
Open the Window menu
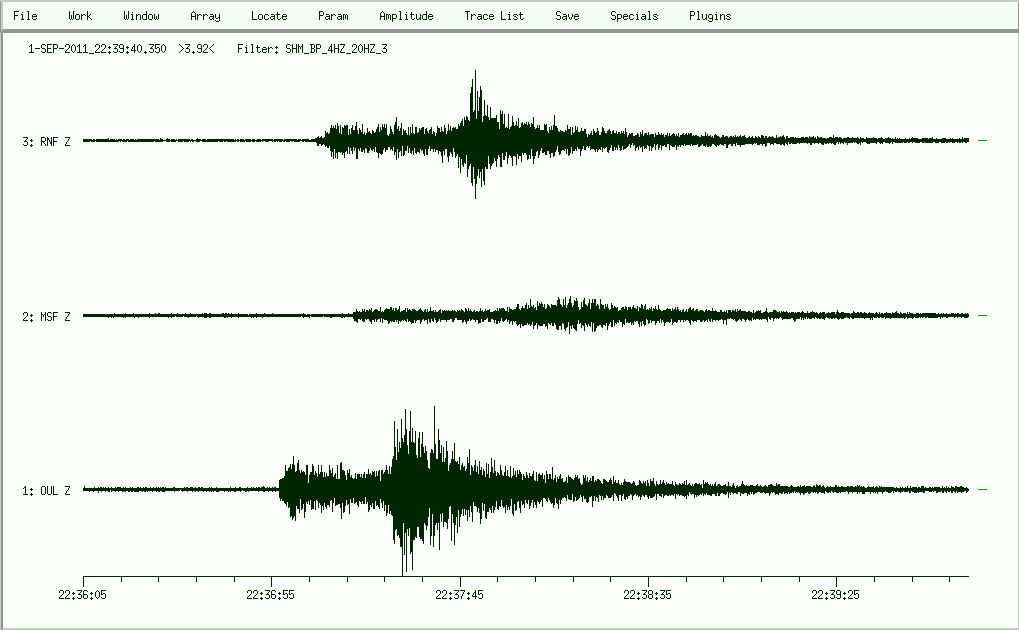pyautogui.click(x=141, y=16)
